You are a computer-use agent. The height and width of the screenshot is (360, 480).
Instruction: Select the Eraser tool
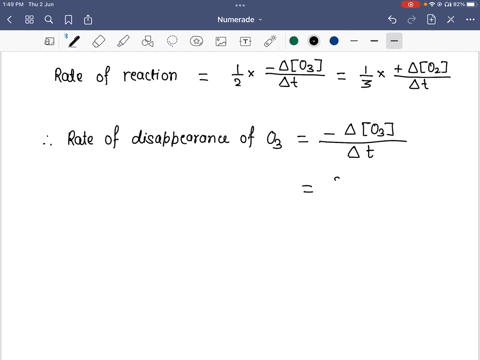tap(99, 41)
